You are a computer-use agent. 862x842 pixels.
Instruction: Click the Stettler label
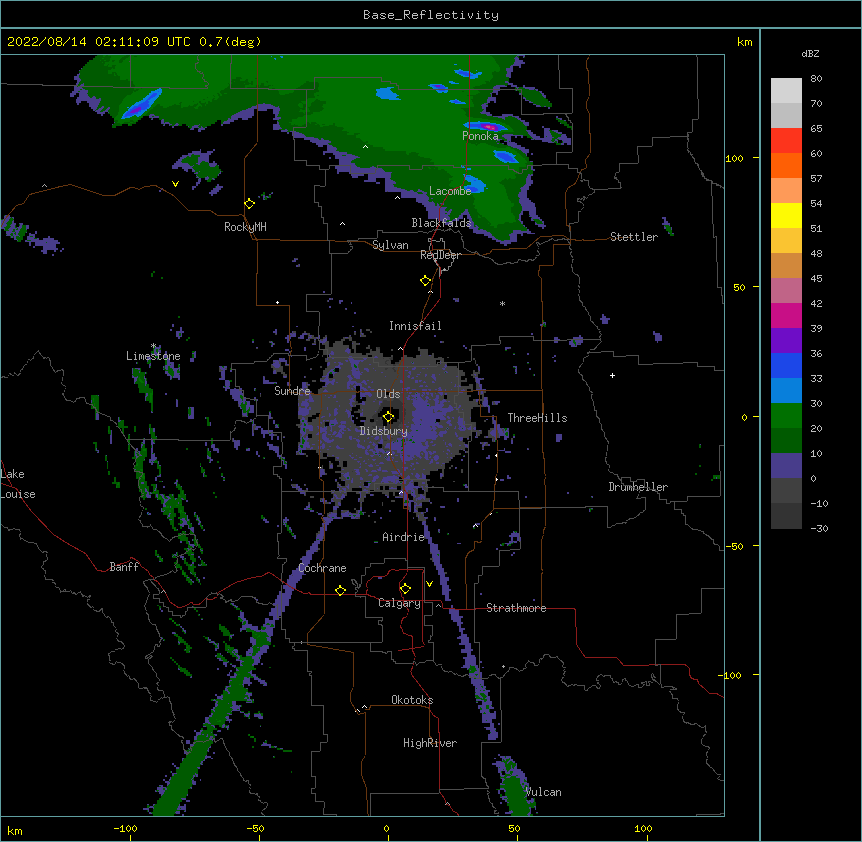click(x=634, y=237)
